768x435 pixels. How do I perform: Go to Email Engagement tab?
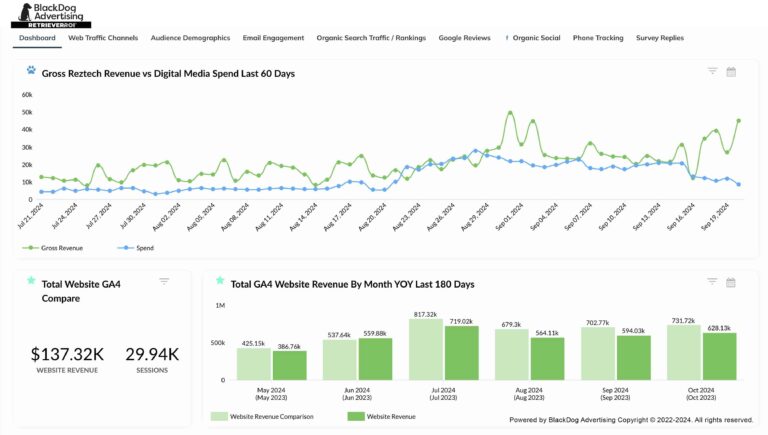click(273, 38)
